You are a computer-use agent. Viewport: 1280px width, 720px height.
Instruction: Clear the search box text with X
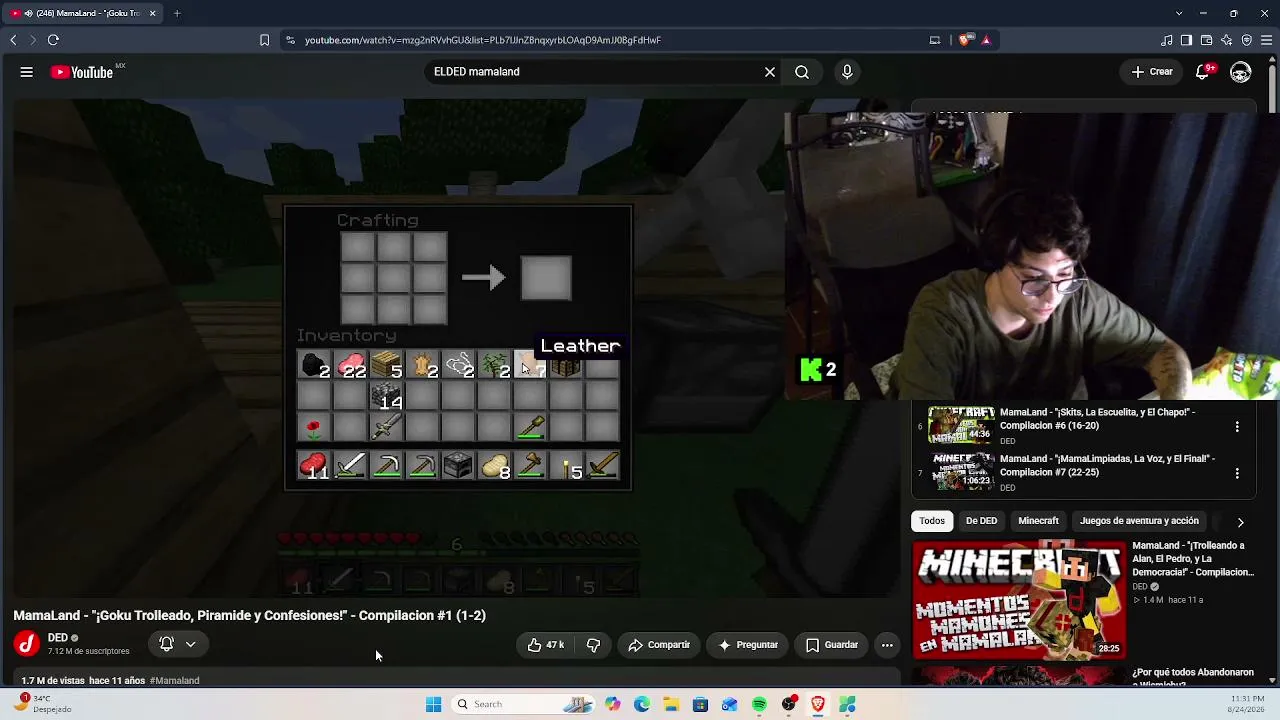click(770, 72)
